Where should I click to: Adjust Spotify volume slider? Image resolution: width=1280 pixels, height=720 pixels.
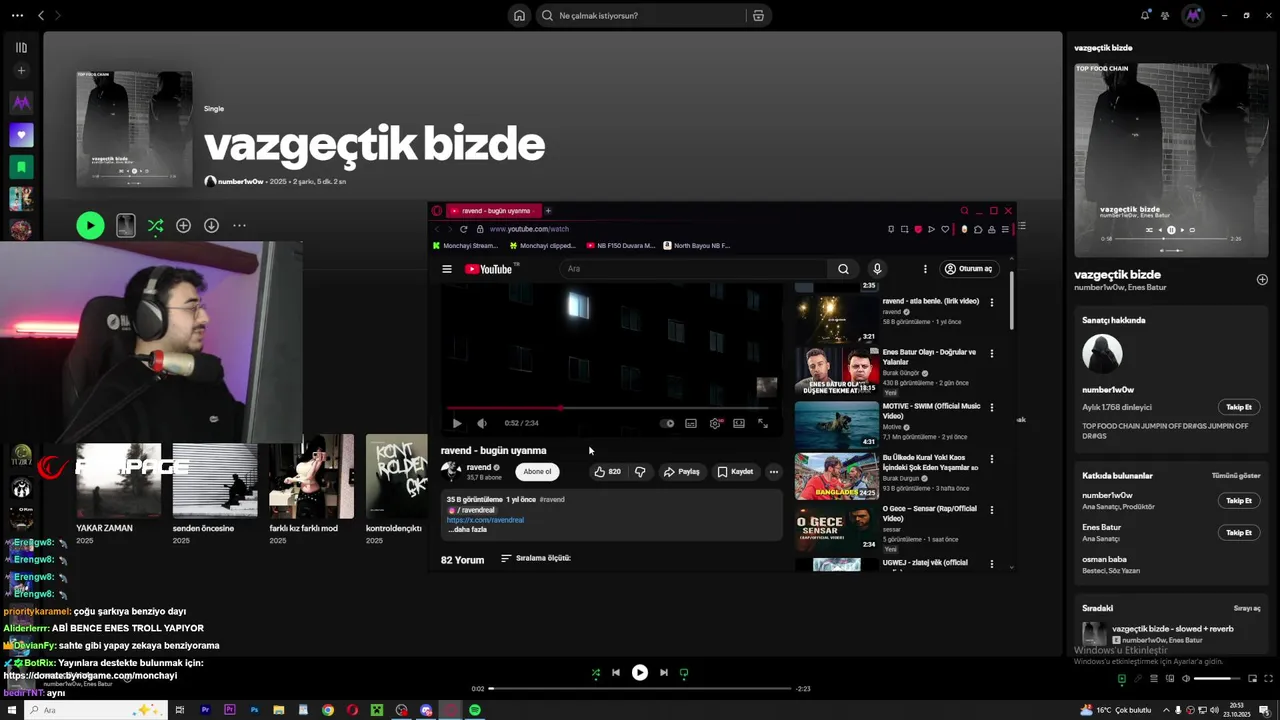pyautogui.click(x=1217, y=679)
